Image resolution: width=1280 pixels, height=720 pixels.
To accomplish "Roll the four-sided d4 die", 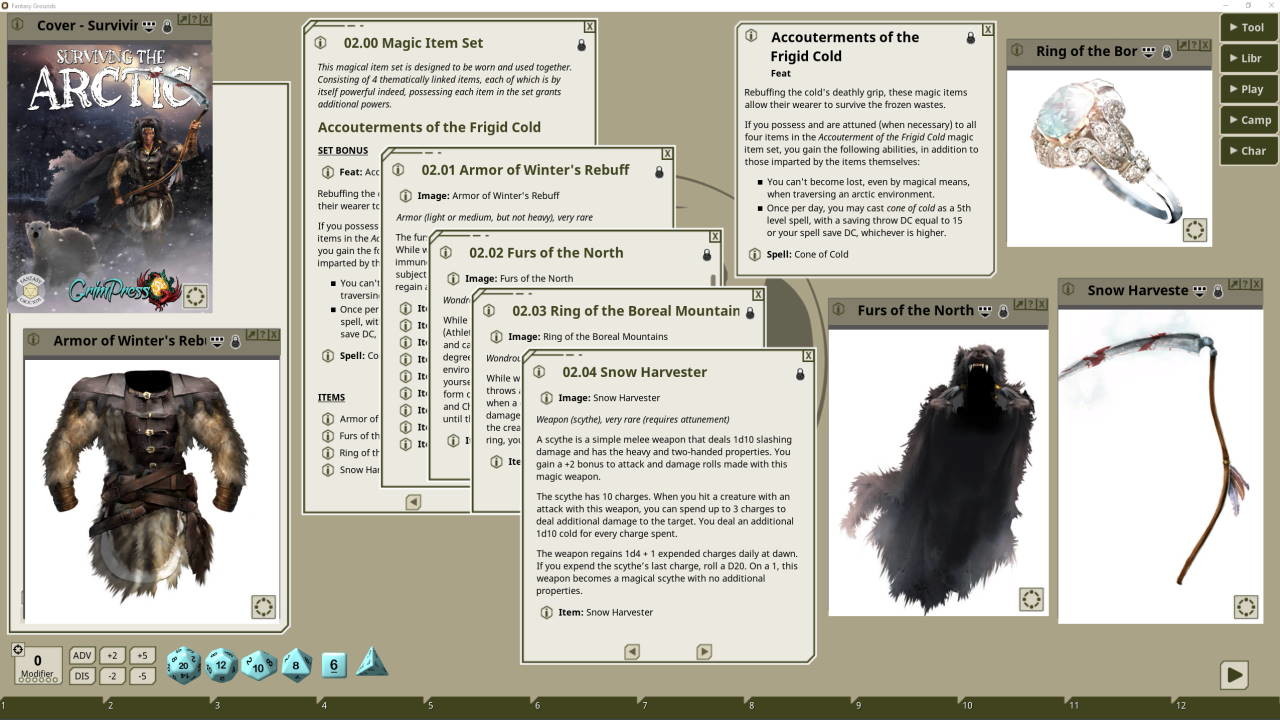I will click(371, 662).
